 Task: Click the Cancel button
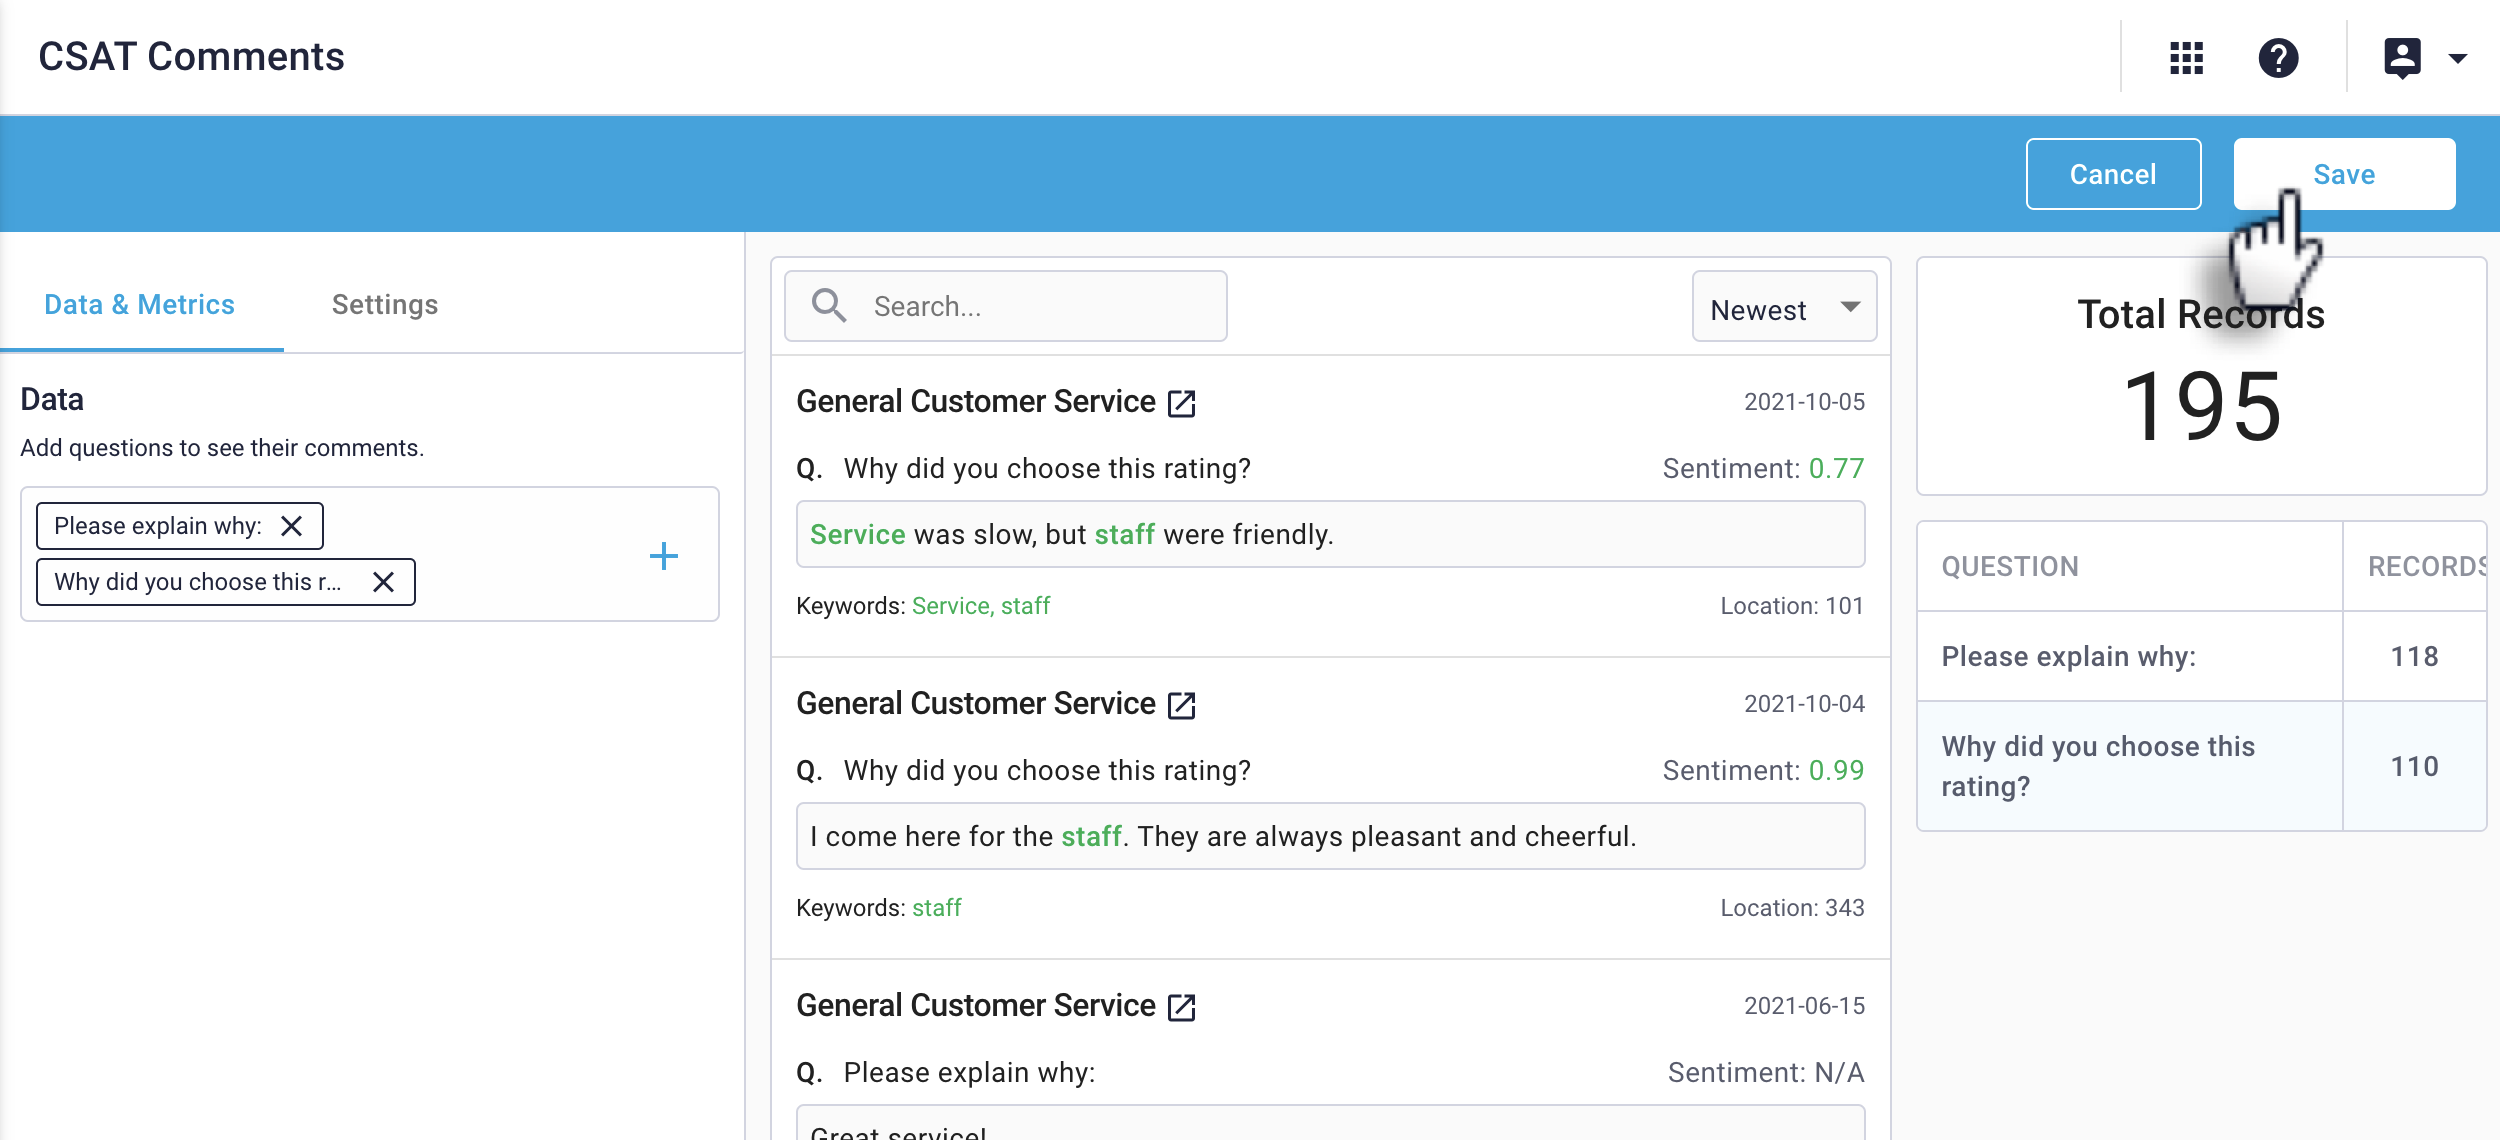click(2112, 174)
